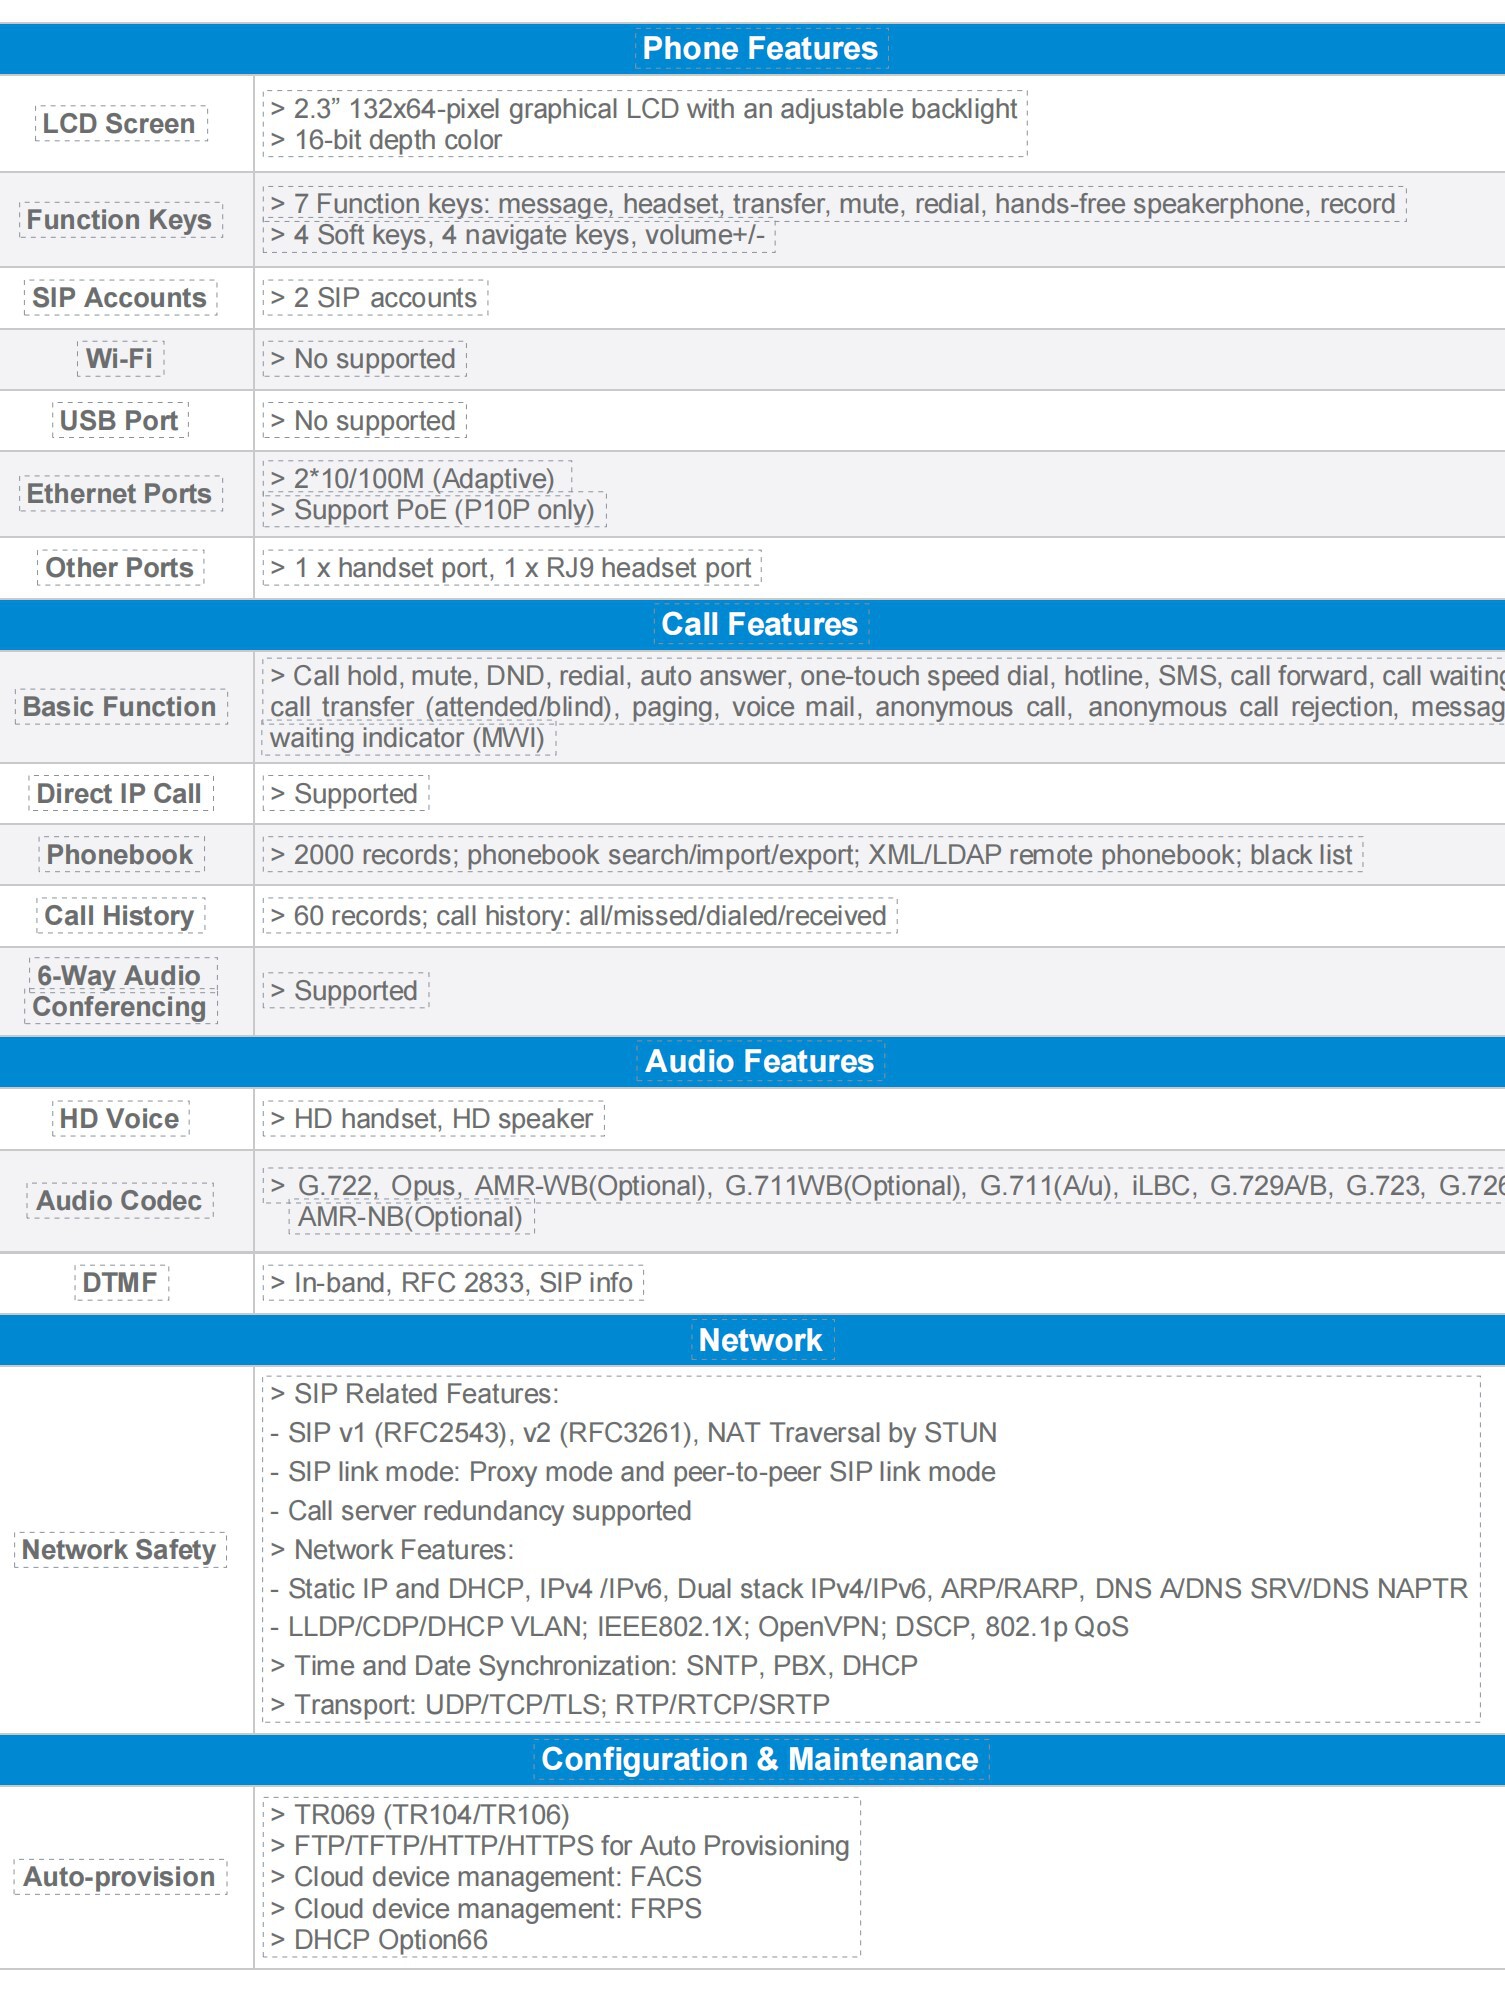Select the "LCD Screen" row label
Image resolution: width=1505 pixels, height=2007 pixels.
(x=120, y=123)
